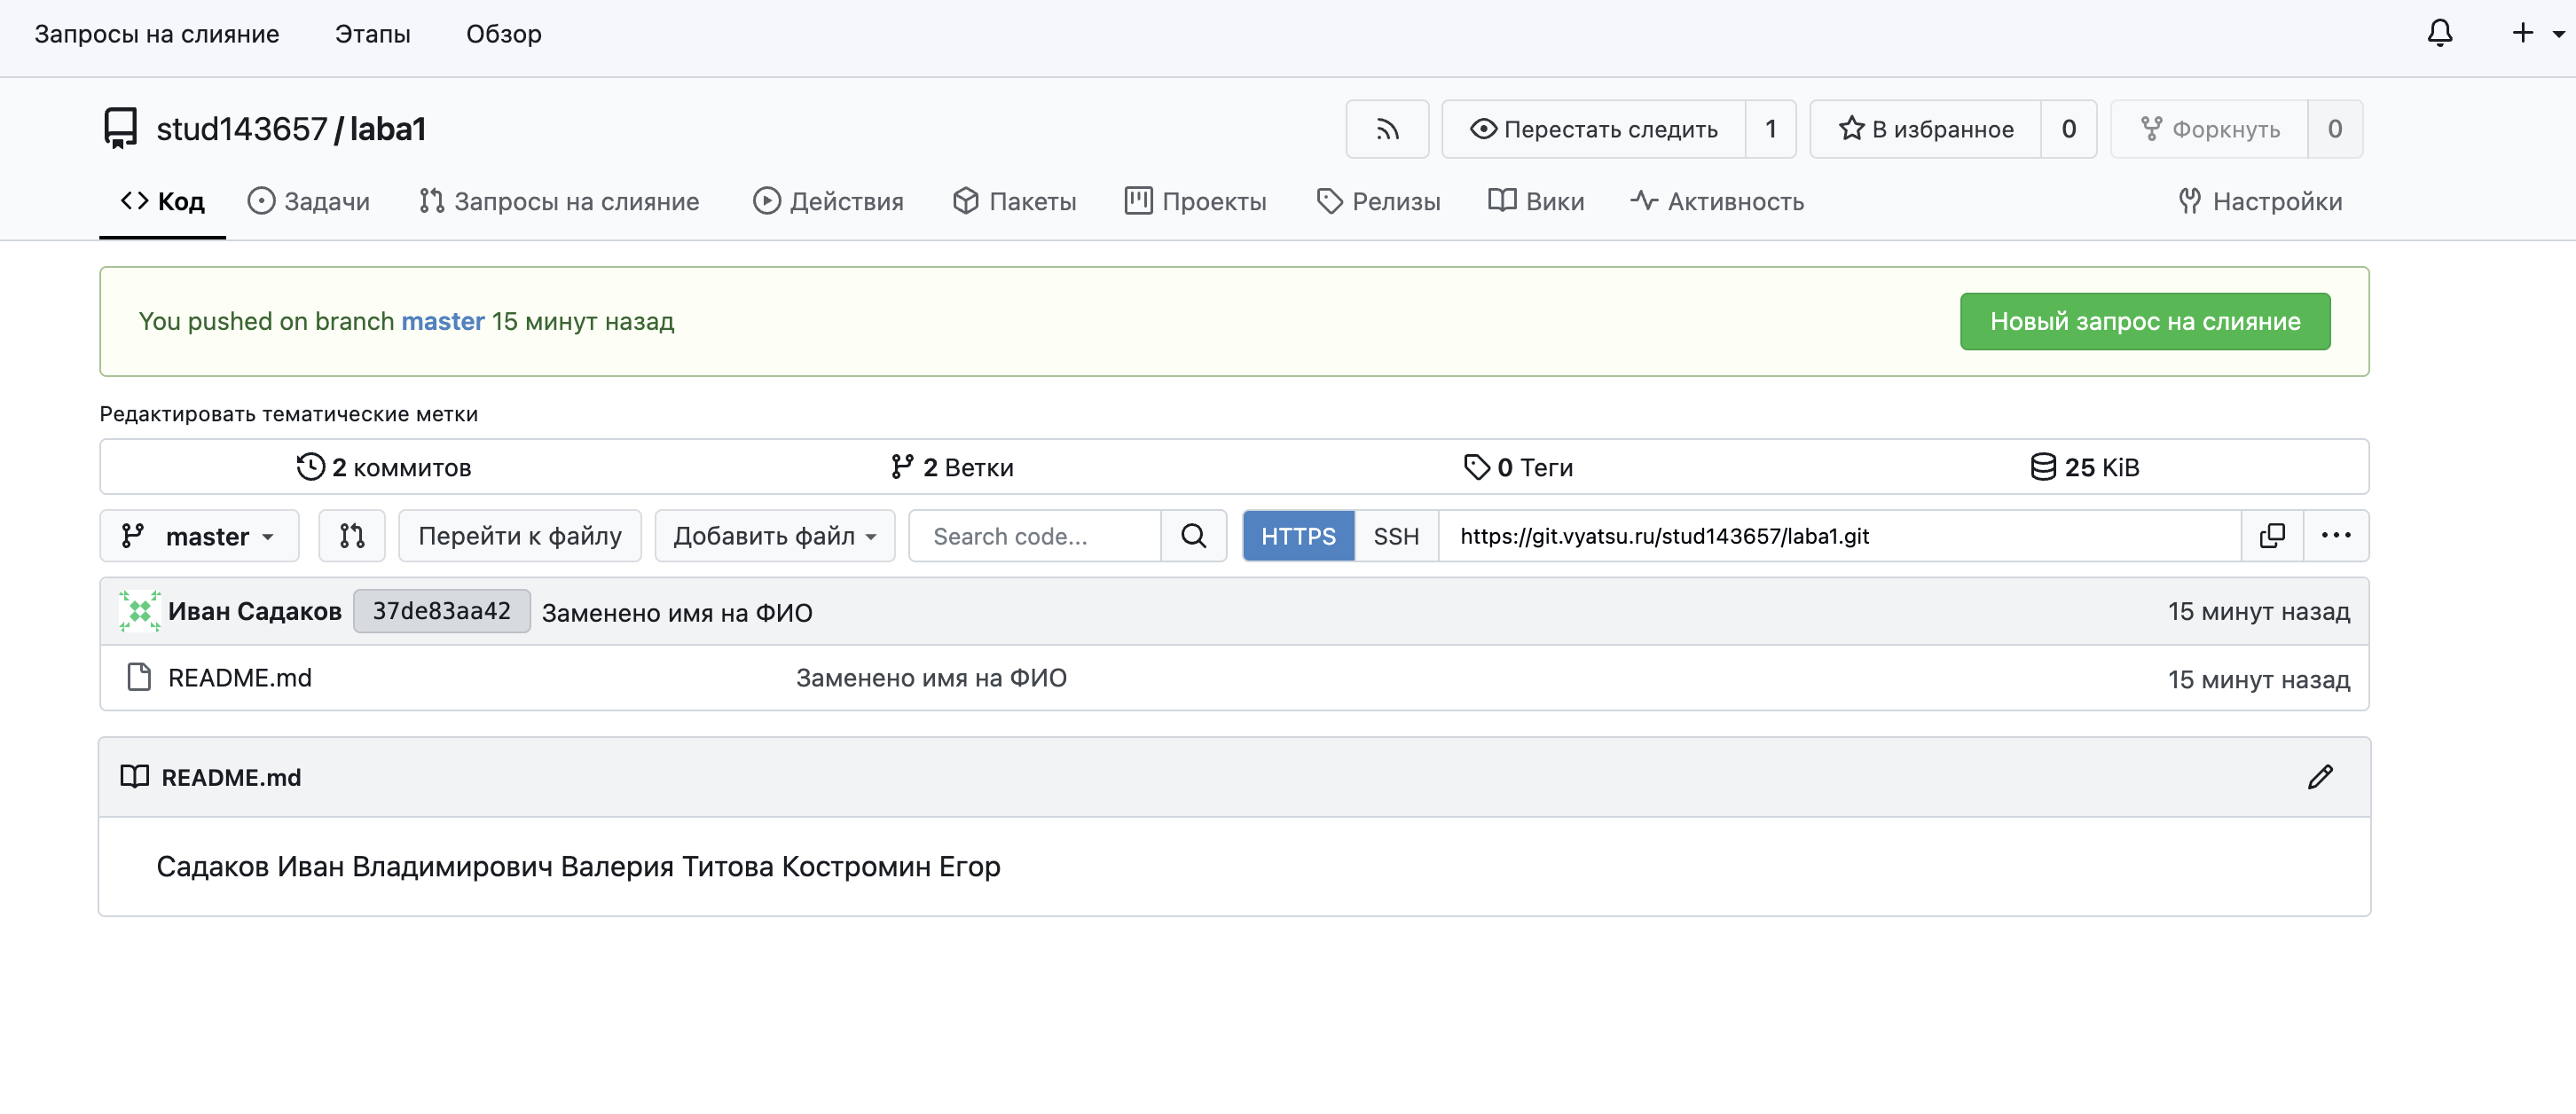Switch to the Вики tab
The width and height of the screenshot is (2576, 1114).
tap(1536, 202)
